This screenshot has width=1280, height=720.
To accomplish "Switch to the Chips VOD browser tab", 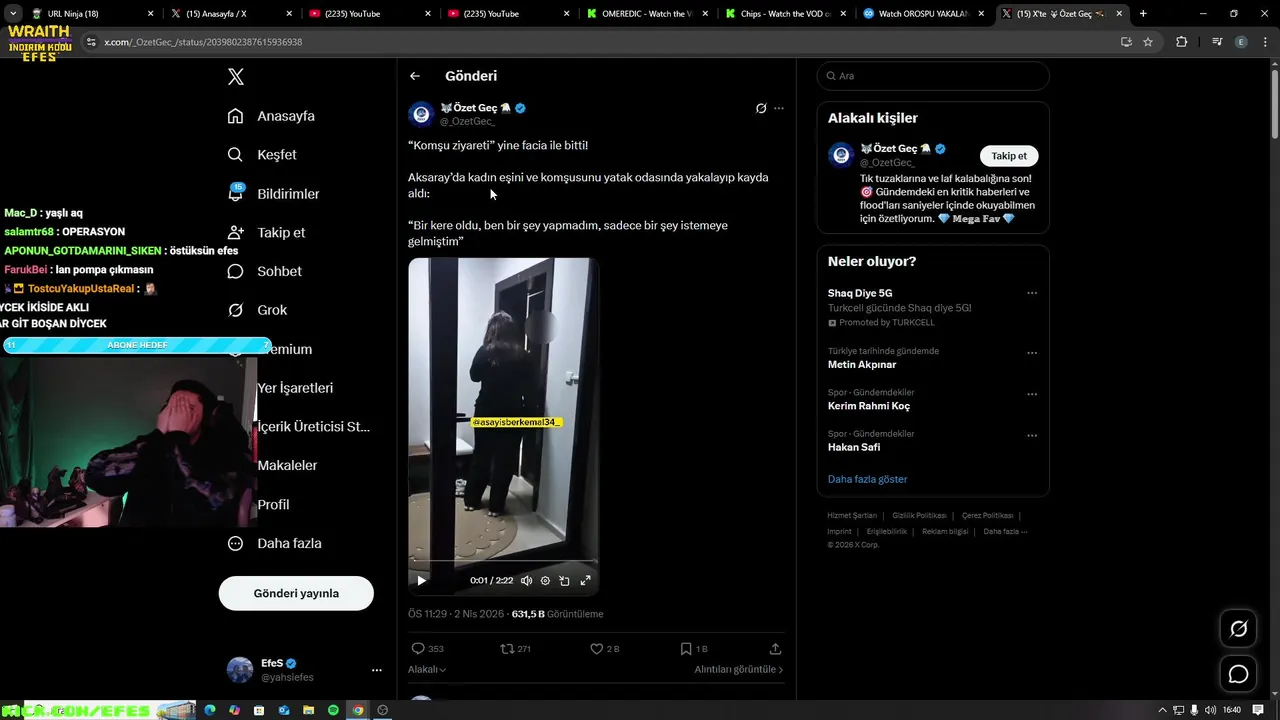I will click(x=787, y=14).
